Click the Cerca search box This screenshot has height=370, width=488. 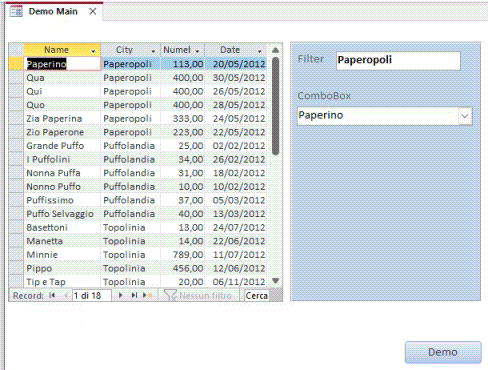pos(256,295)
